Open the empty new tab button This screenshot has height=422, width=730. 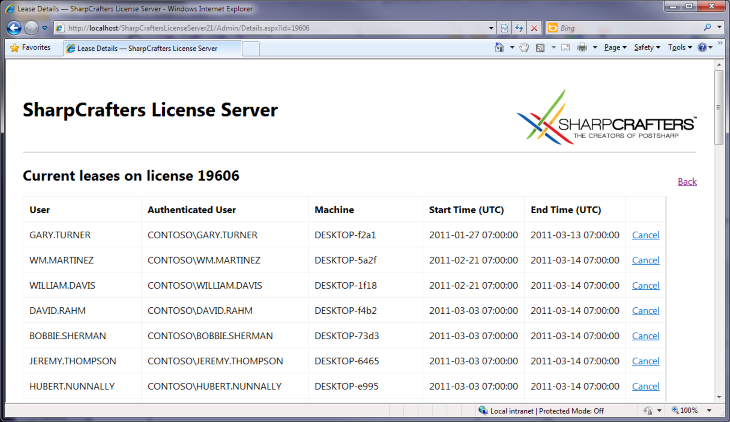coord(250,48)
